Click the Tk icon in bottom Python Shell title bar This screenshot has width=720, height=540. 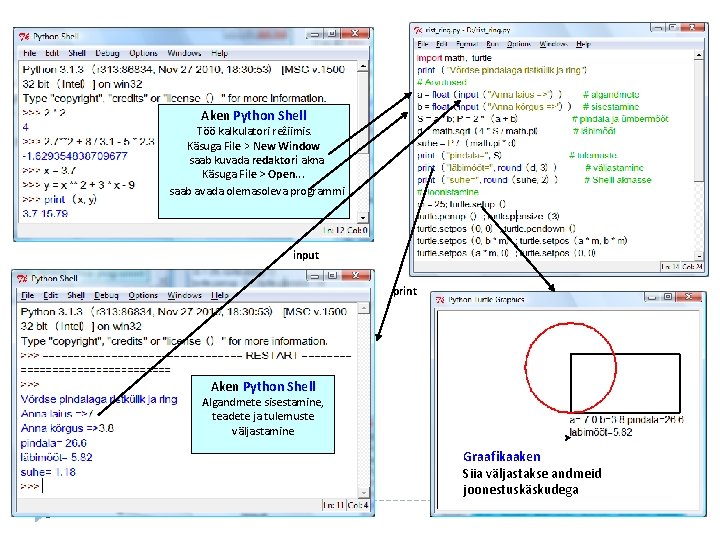(22, 278)
